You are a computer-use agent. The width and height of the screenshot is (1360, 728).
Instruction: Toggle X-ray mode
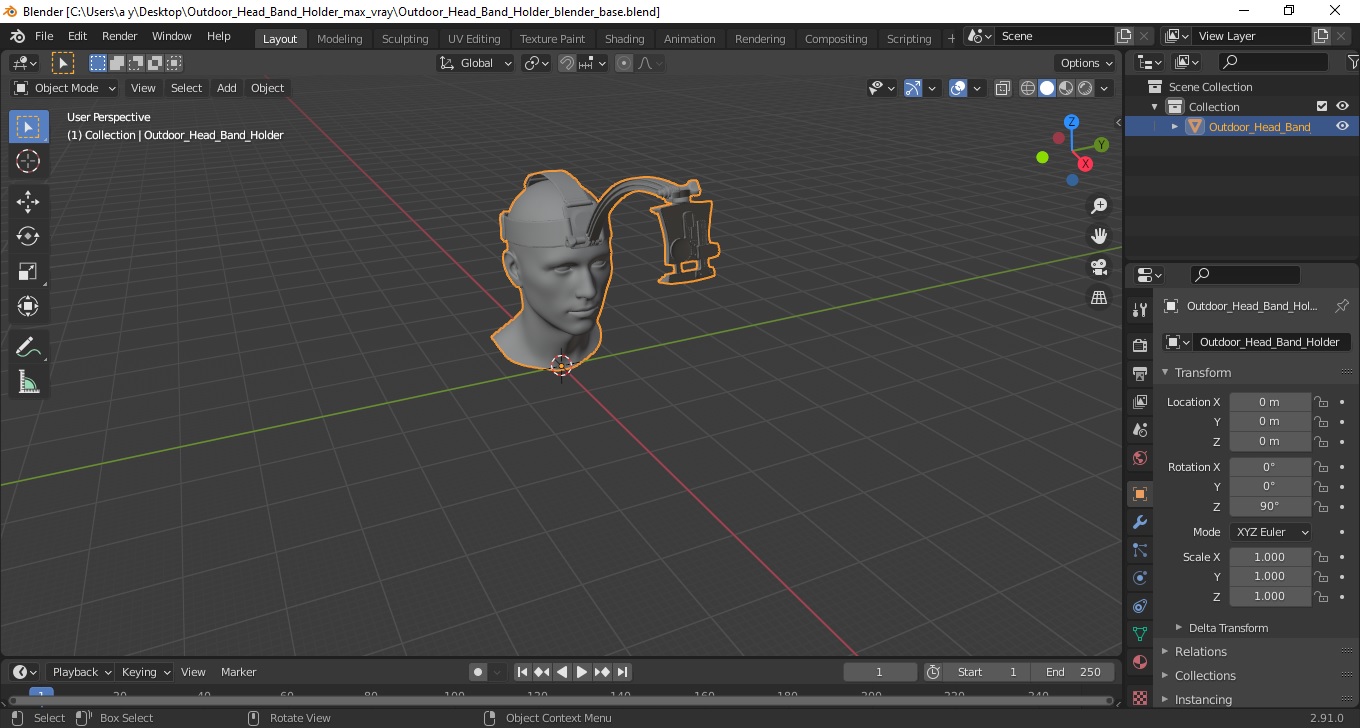click(1003, 88)
